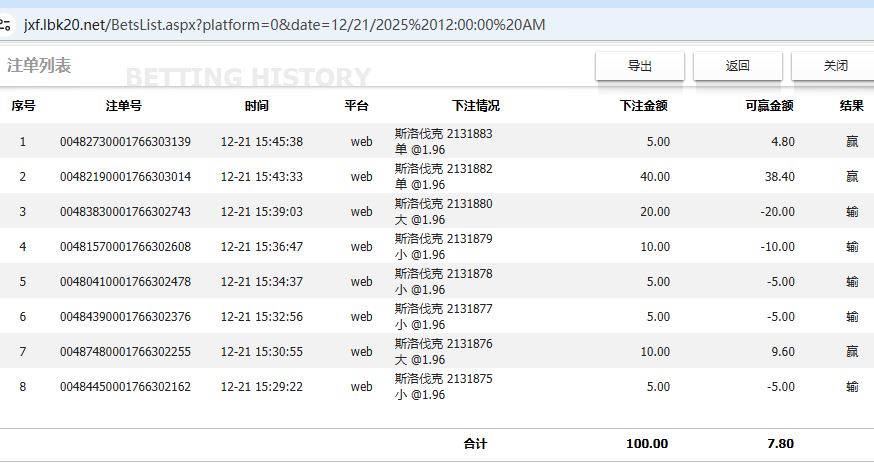Image resolution: width=874 pixels, height=468 pixels.
Task: Click the URL text in the address bar
Action: coord(284,24)
